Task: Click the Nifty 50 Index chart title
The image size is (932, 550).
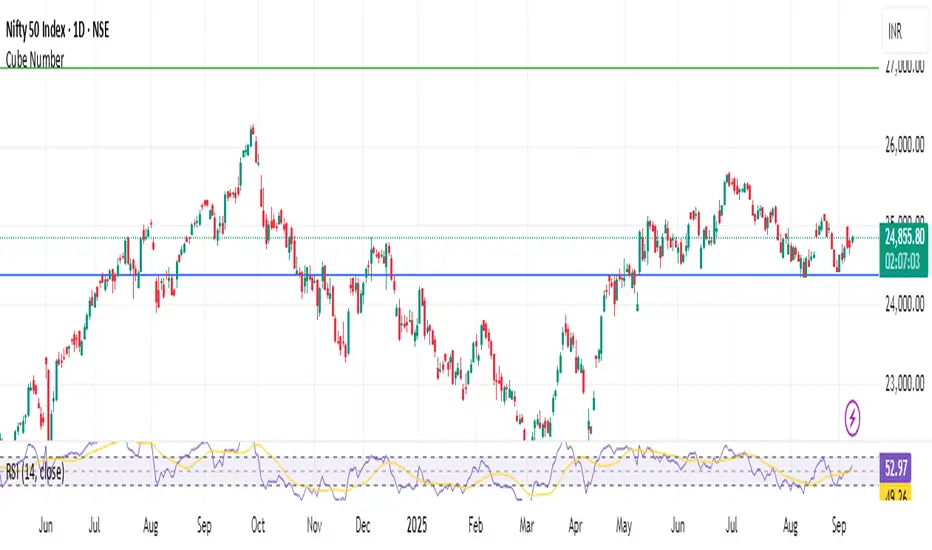Action: tap(58, 30)
